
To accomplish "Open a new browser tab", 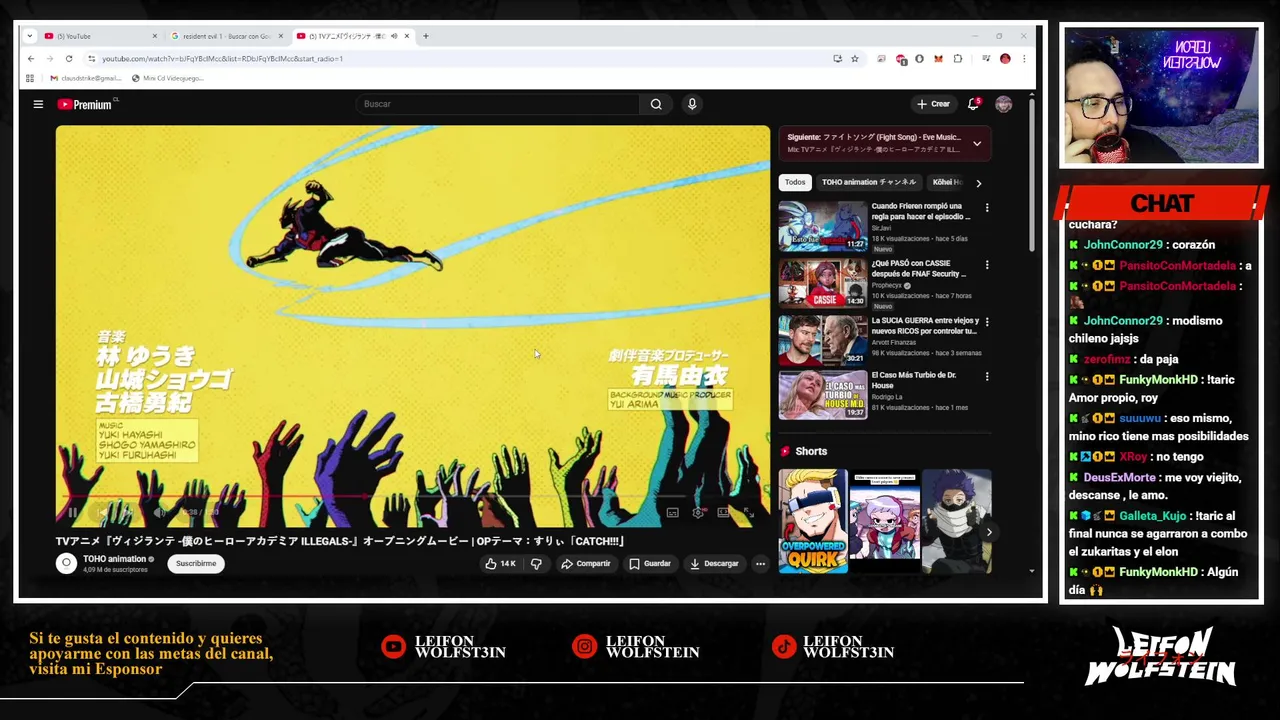I will (426, 36).
